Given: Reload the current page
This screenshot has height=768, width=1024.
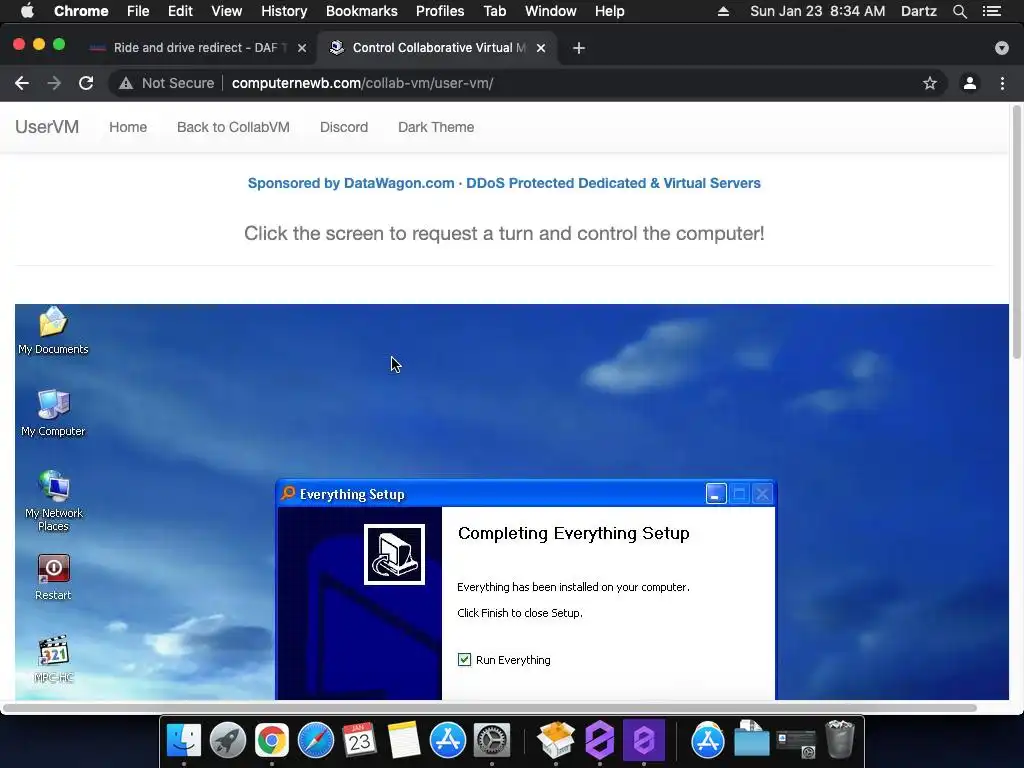Looking at the screenshot, I should coord(86,83).
